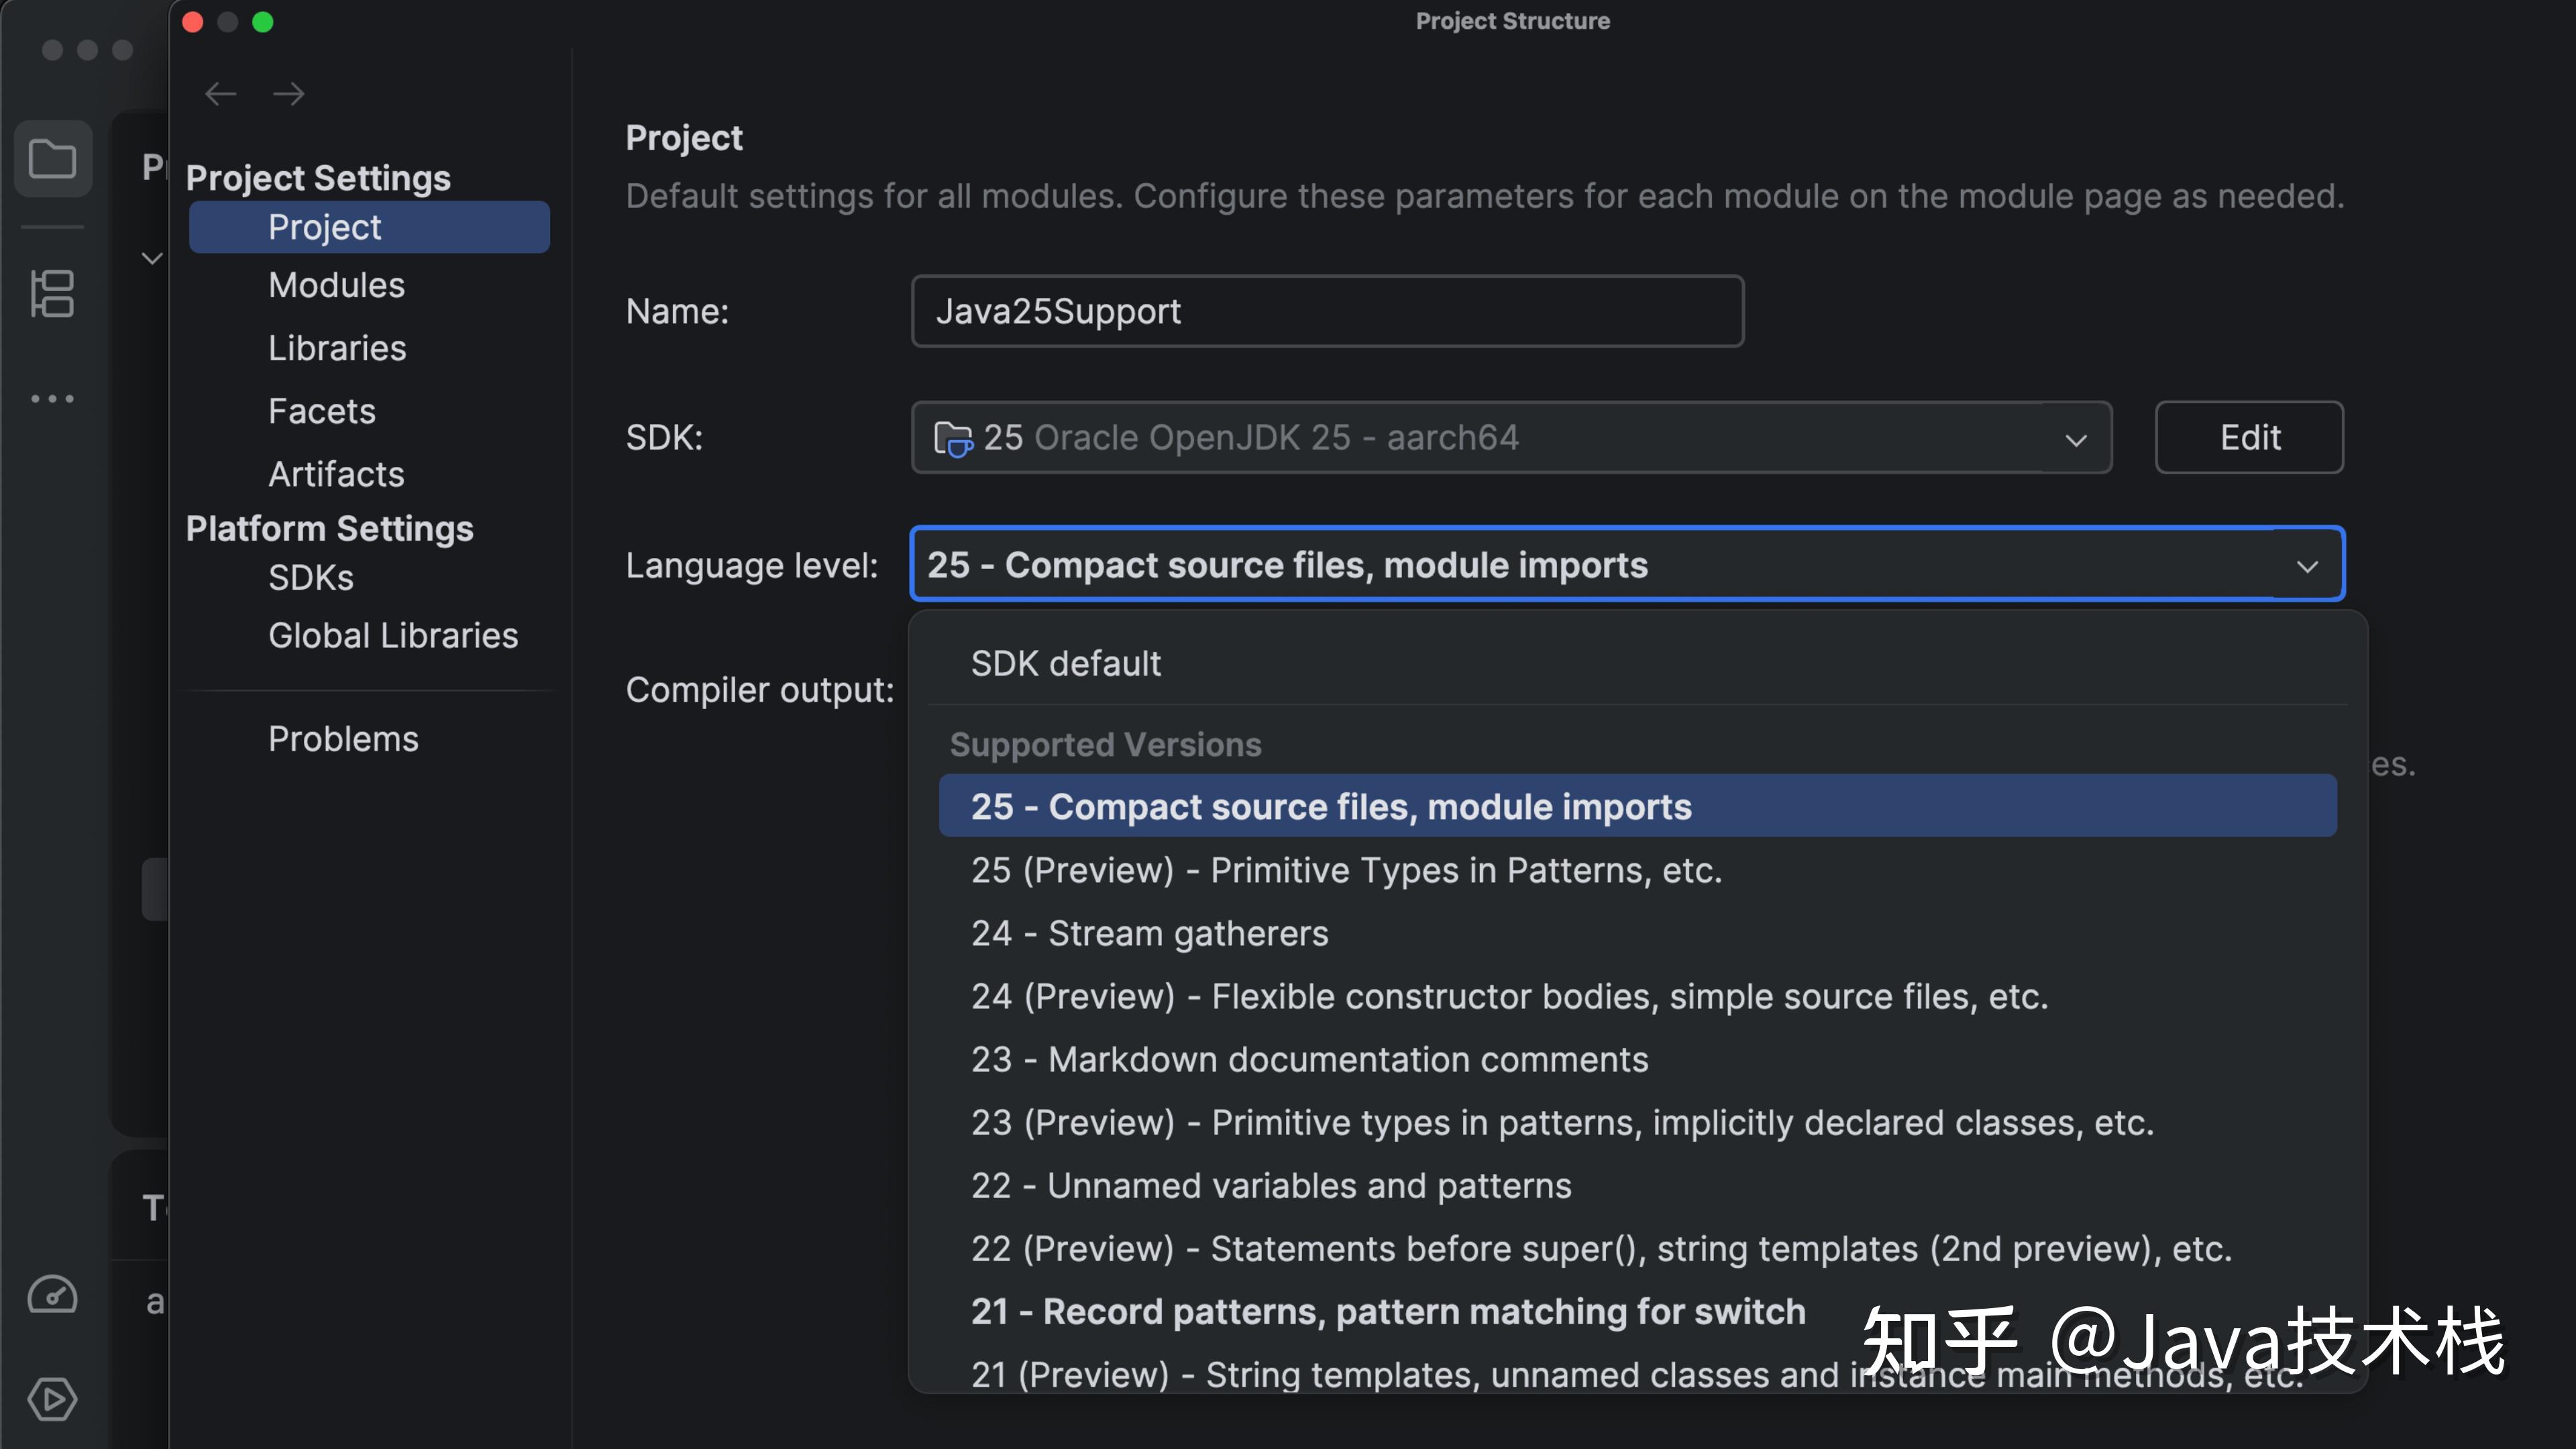Select Project in Project Settings
The width and height of the screenshot is (2576, 1449).
pos(369,227)
